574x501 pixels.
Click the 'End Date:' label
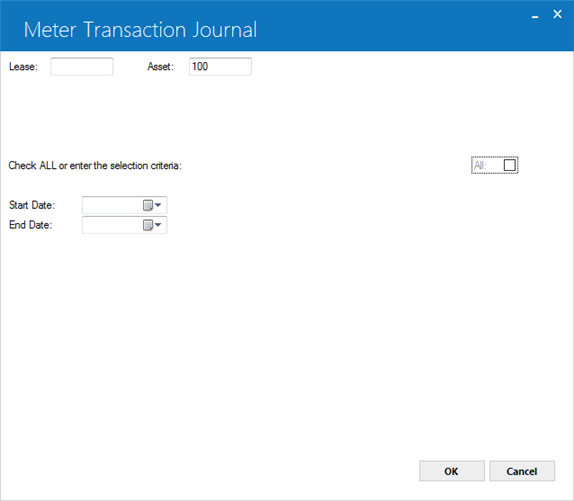click(x=31, y=225)
